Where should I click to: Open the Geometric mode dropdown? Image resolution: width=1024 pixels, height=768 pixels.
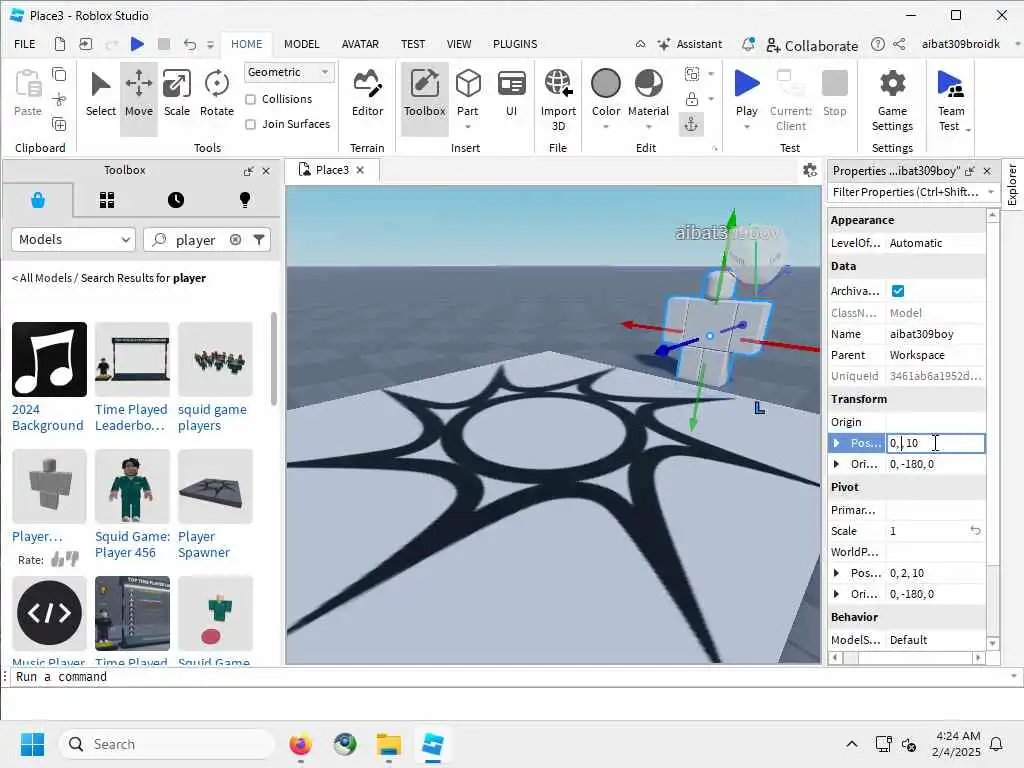289,72
